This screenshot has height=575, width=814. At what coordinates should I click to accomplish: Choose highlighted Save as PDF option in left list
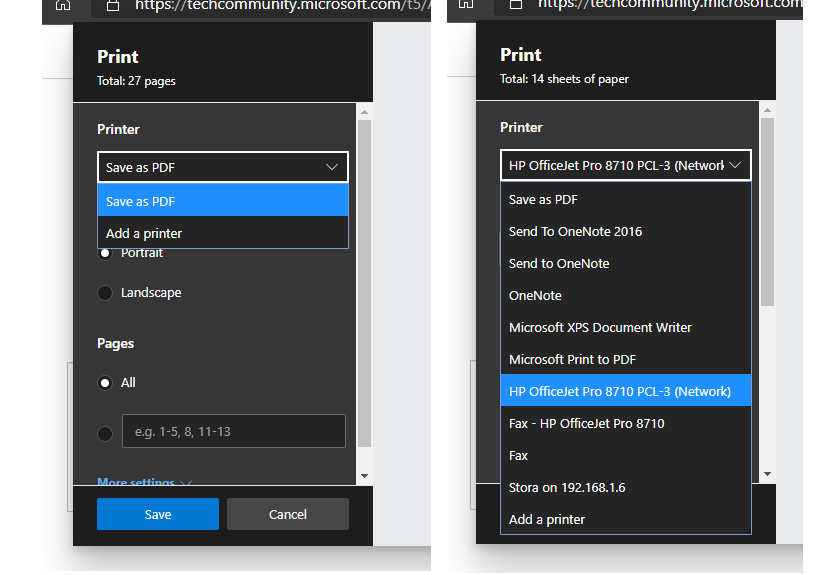click(223, 201)
